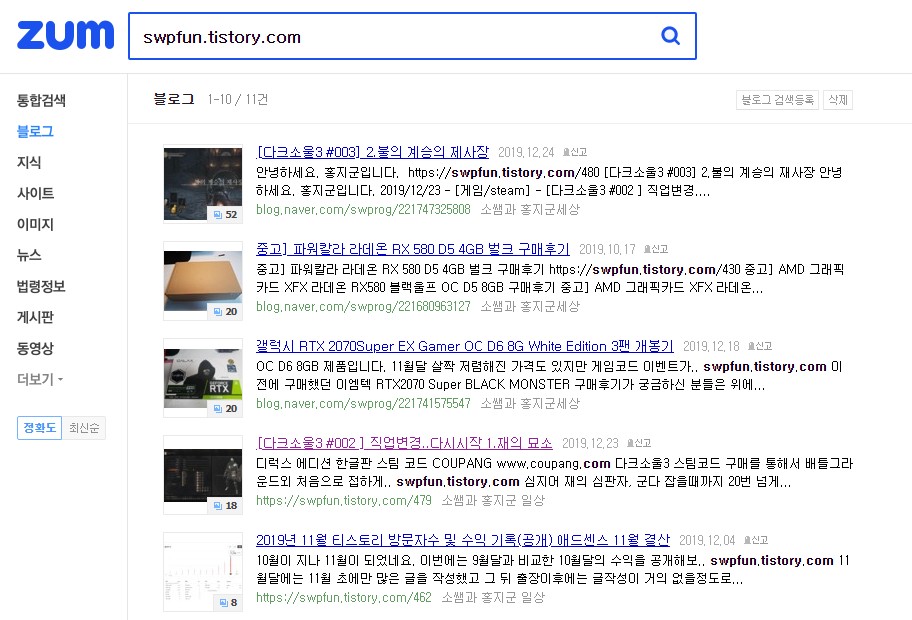Open the 통합검색 menu item
Image resolution: width=912 pixels, height=620 pixels.
tap(41, 100)
